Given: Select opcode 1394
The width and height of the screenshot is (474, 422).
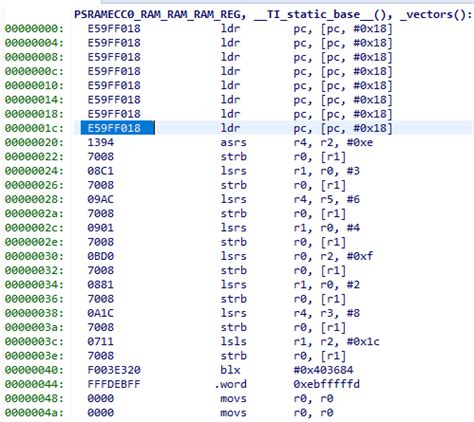Looking at the screenshot, I should click(x=101, y=142).
